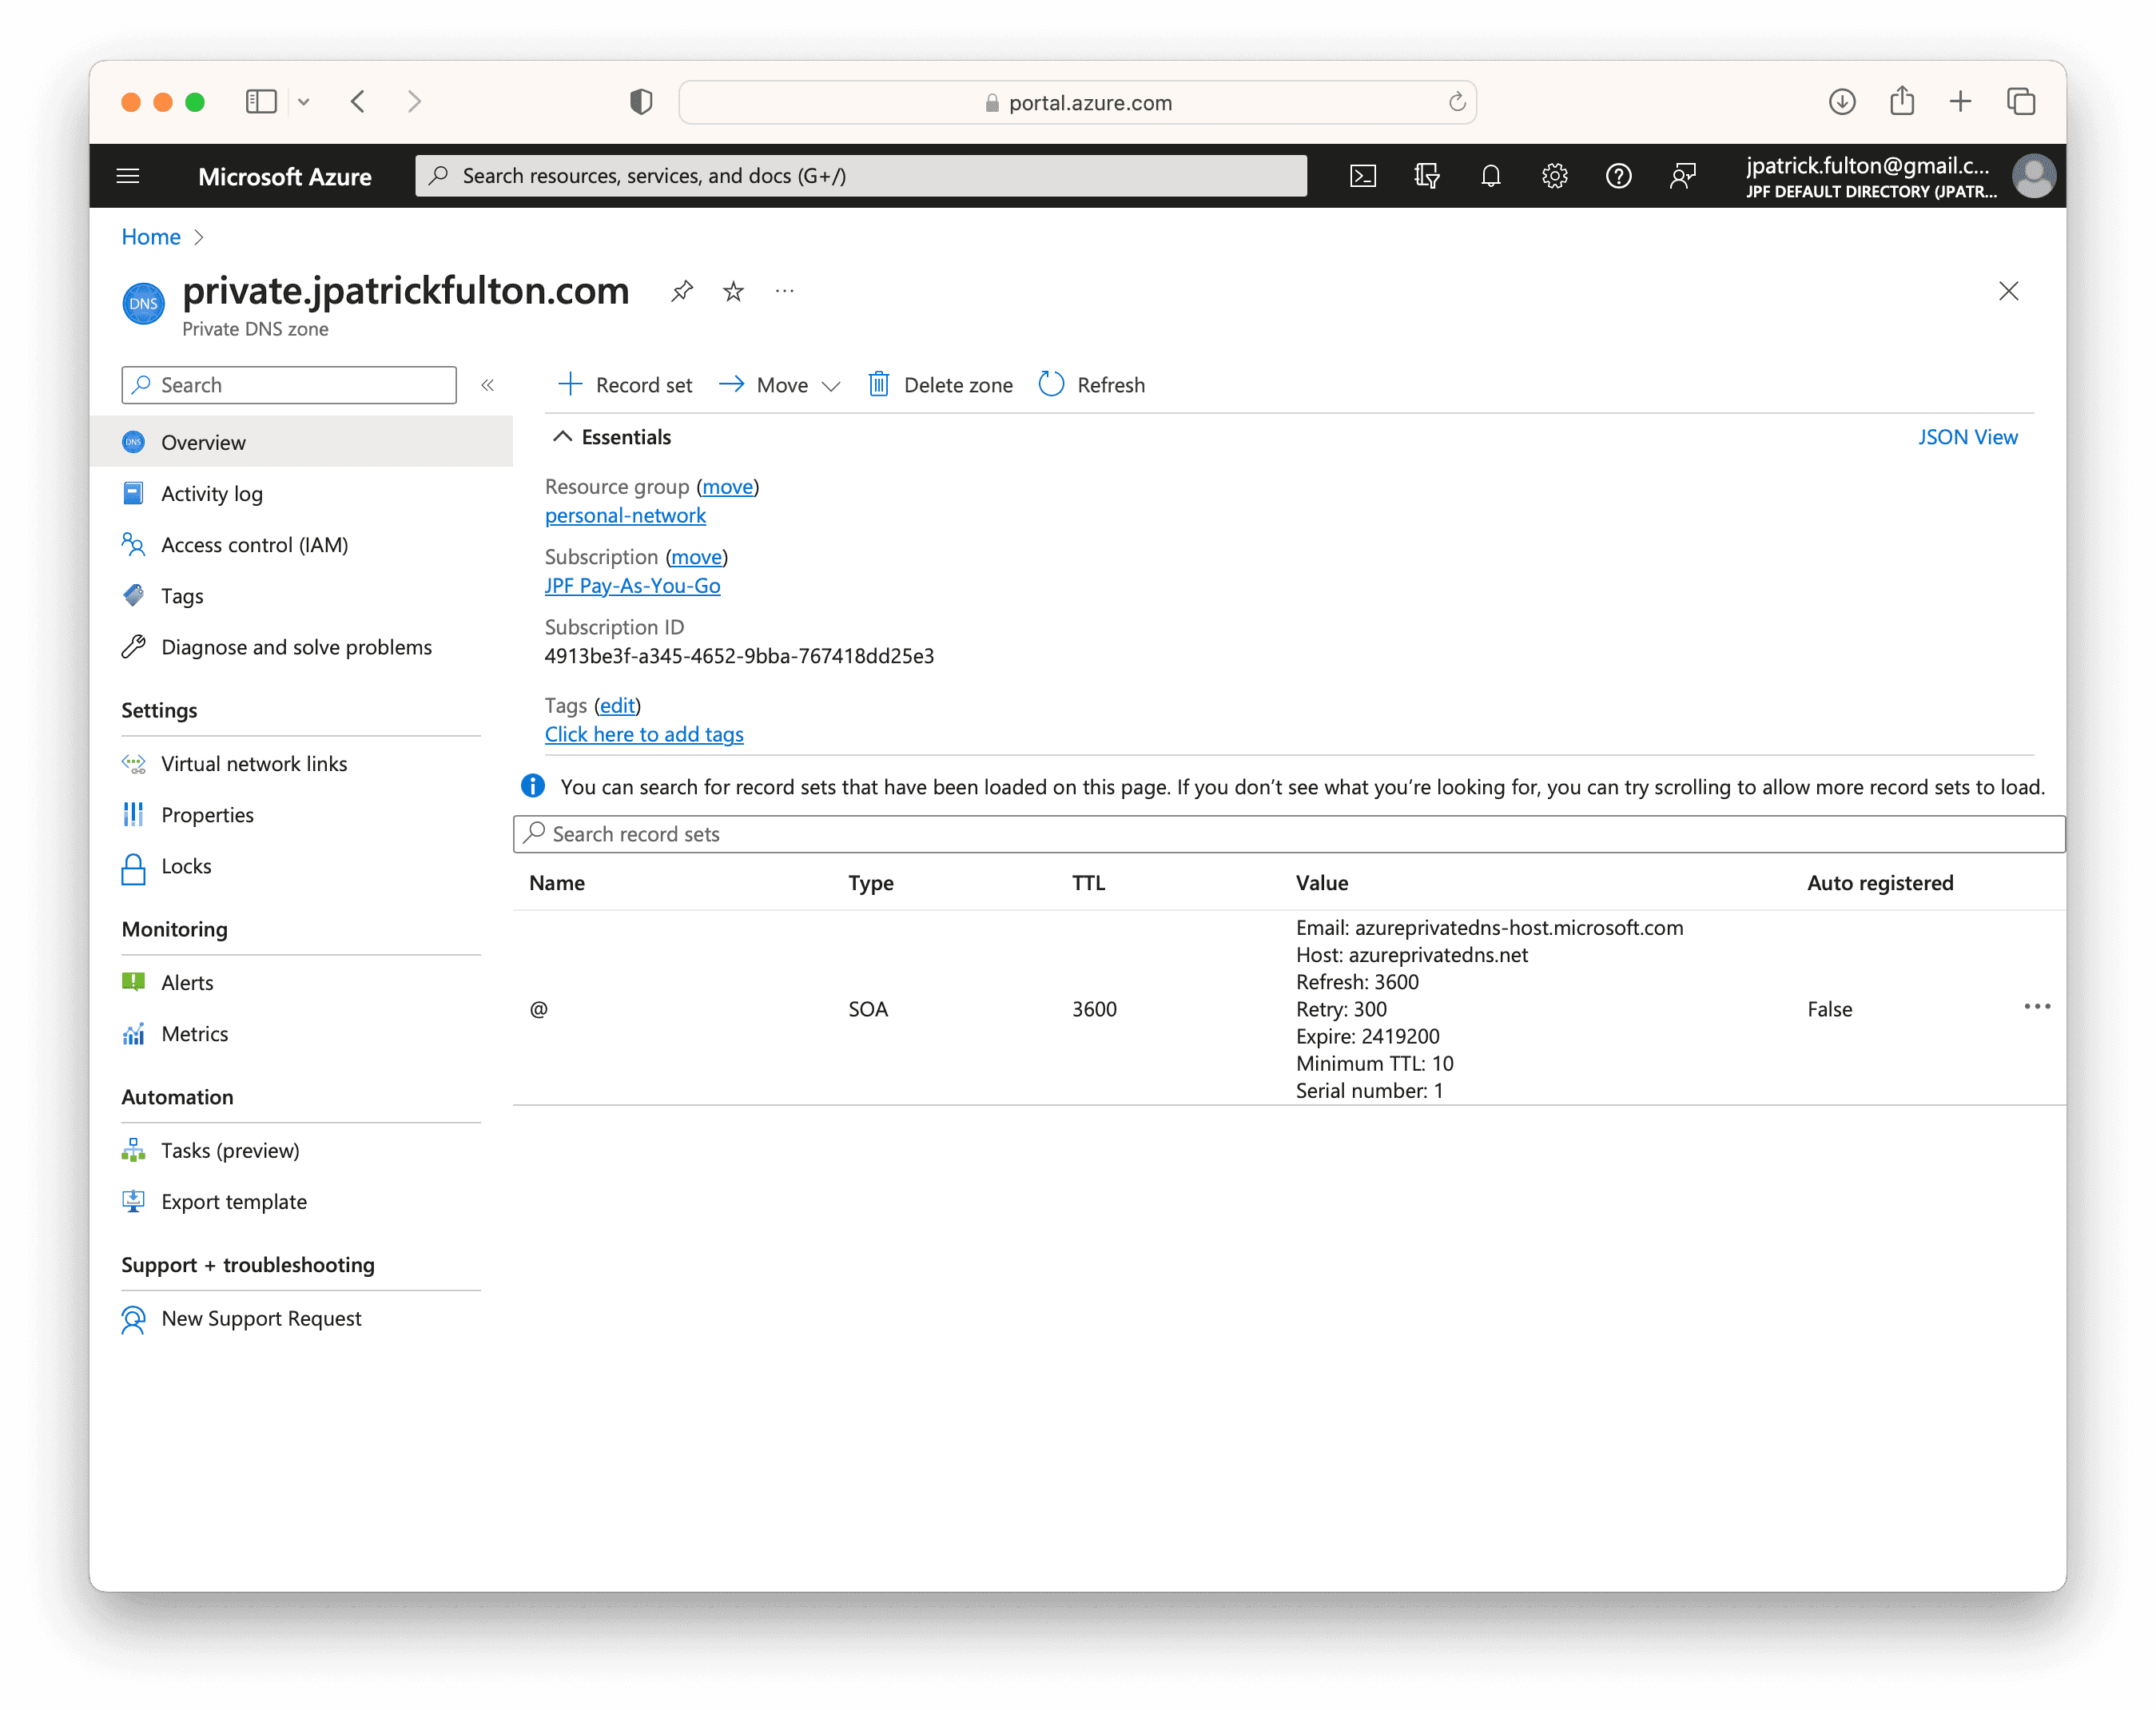This screenshot has width=2156, height=1710.
Task: Add a new Record set
Action: (x=625, y=385)
